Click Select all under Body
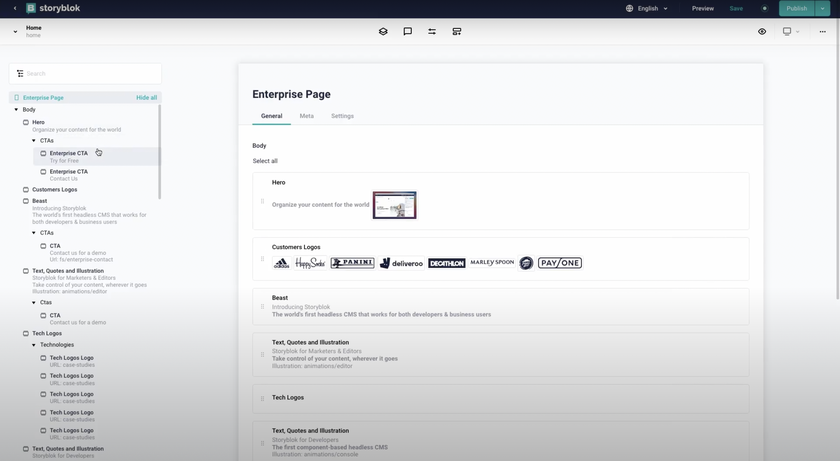Image resolution: width=840 pixels, height=461 pixels. coord(265,161)
